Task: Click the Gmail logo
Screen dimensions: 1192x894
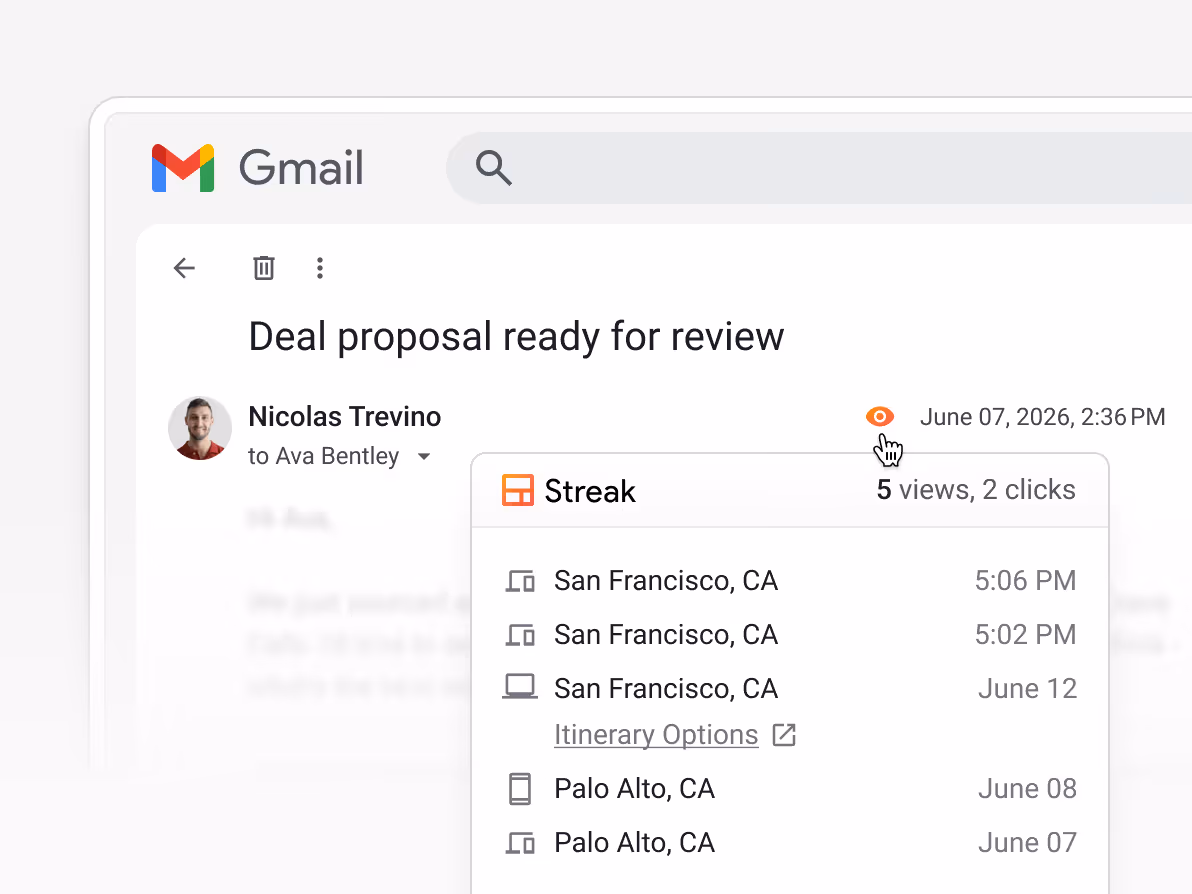Action: coord(258,168)
